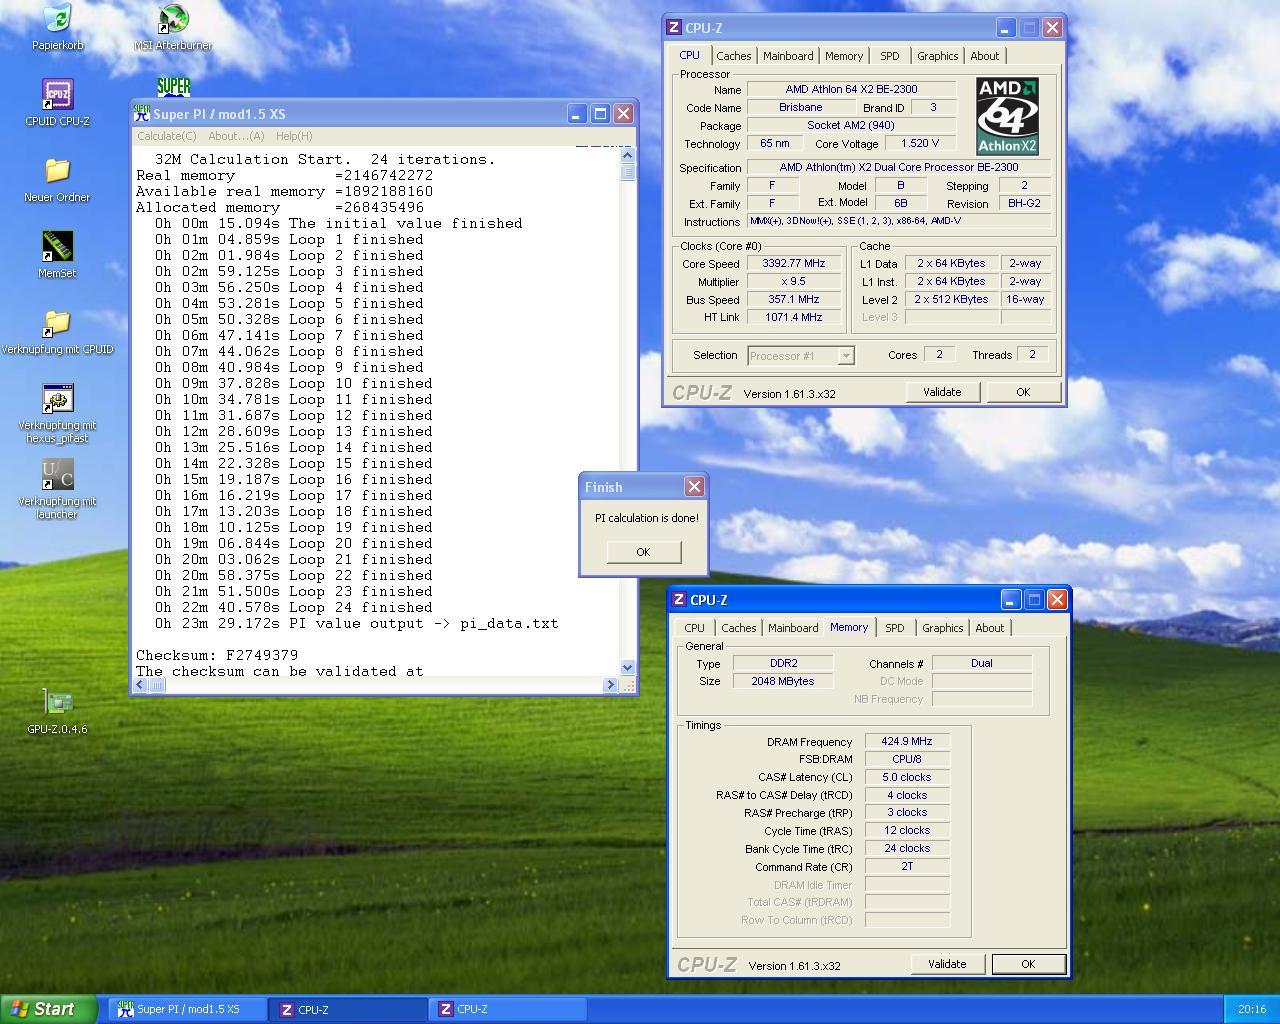
Task: Click Command Rate value 2T
Action: pos(907,867)
